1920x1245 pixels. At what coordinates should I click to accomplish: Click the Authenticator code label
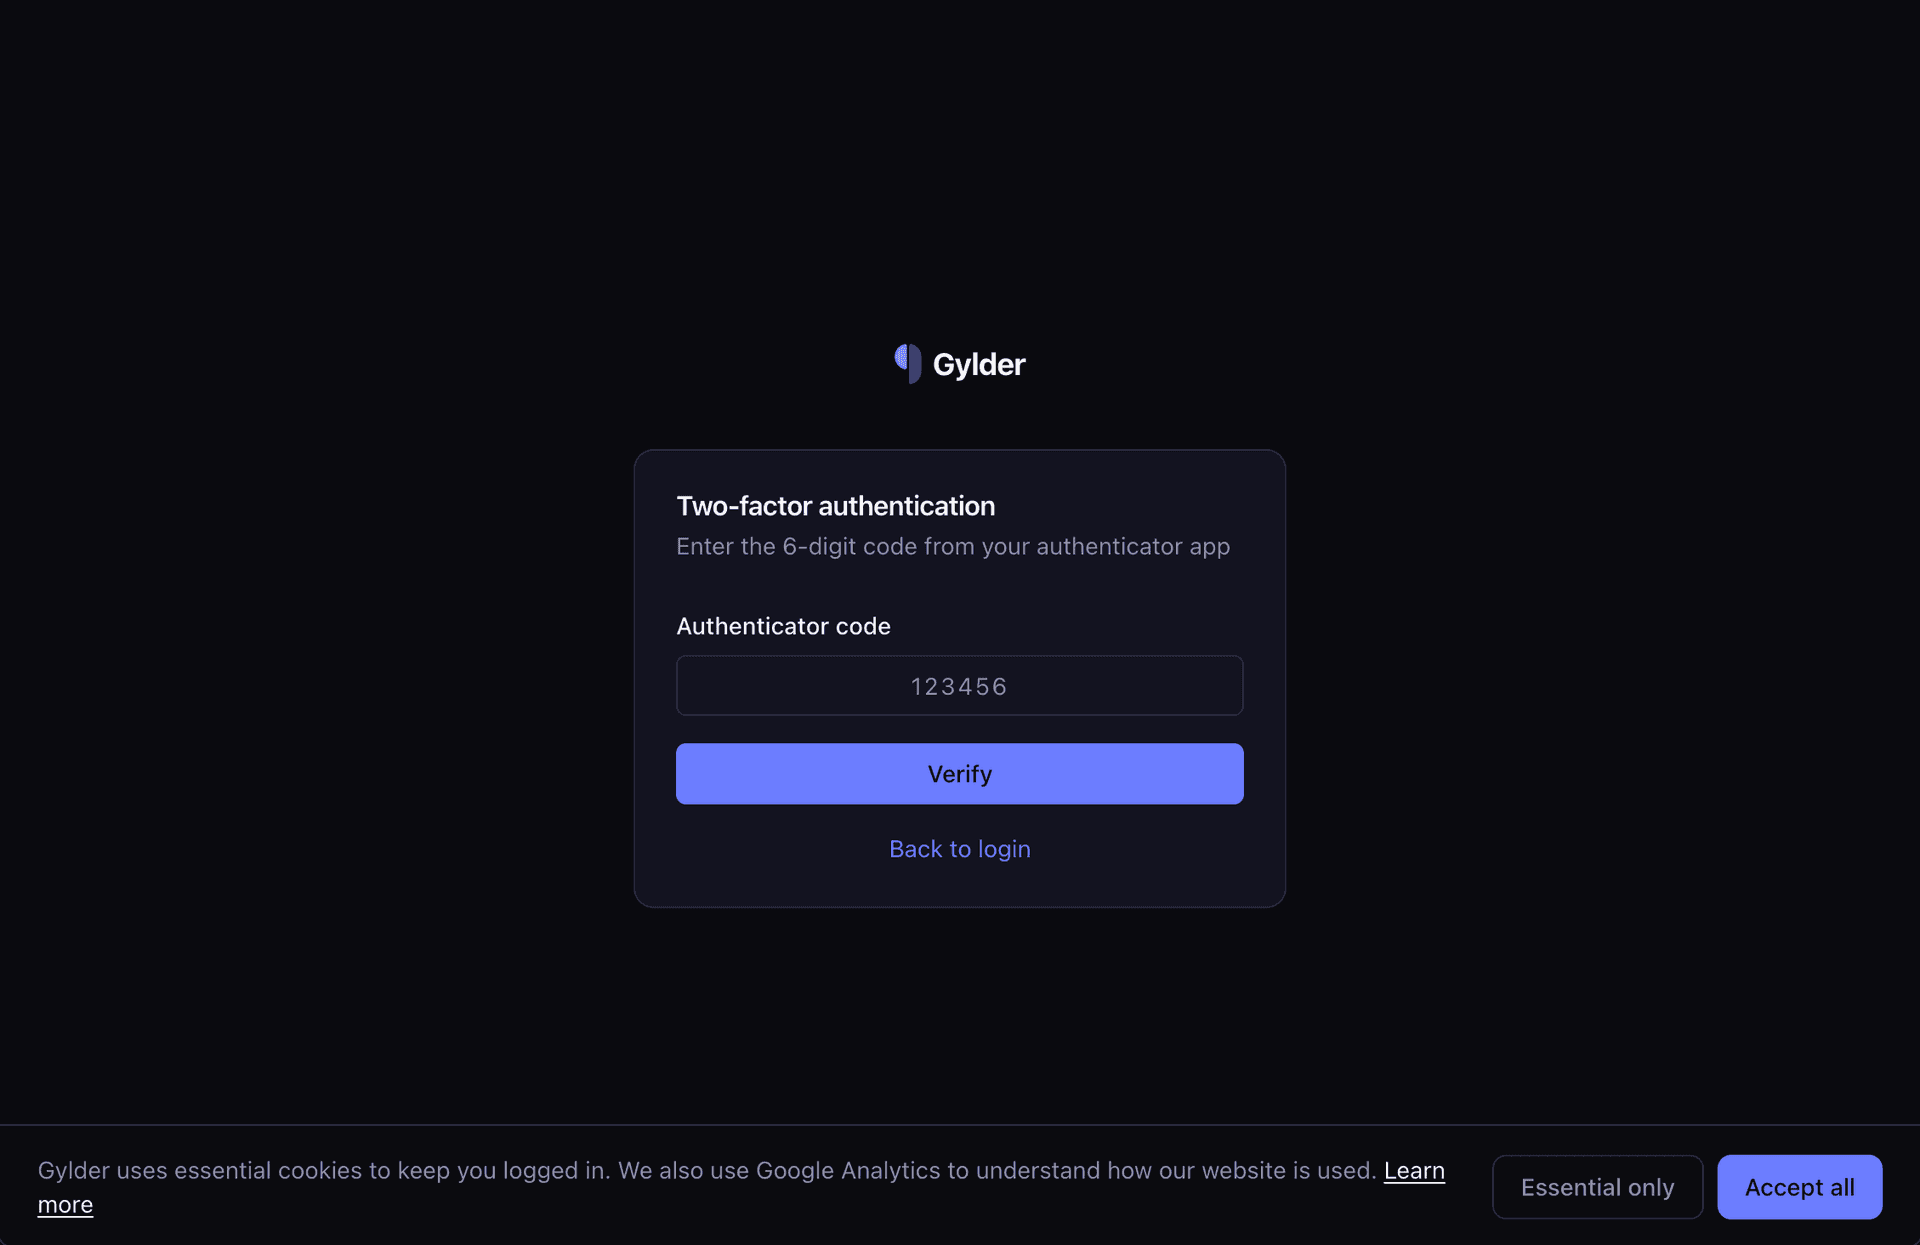[783, 626]
